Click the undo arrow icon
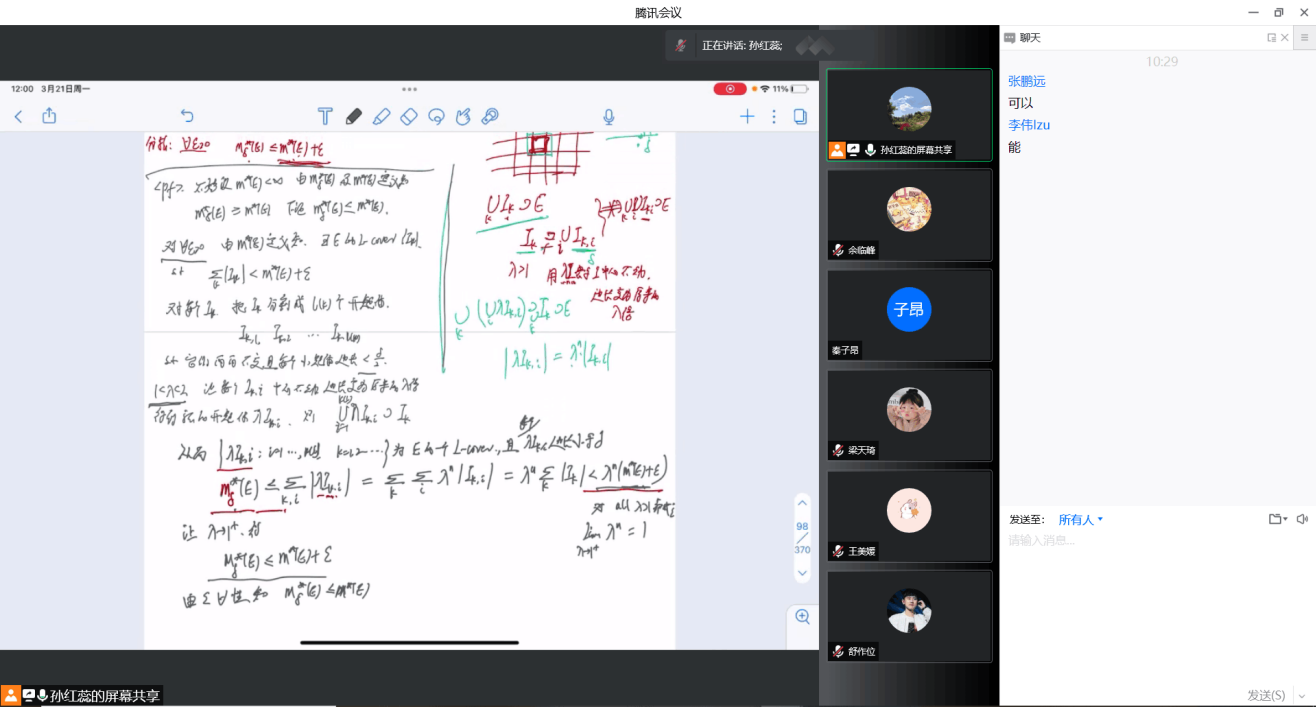1316x711 pixels. click(187, 116)
